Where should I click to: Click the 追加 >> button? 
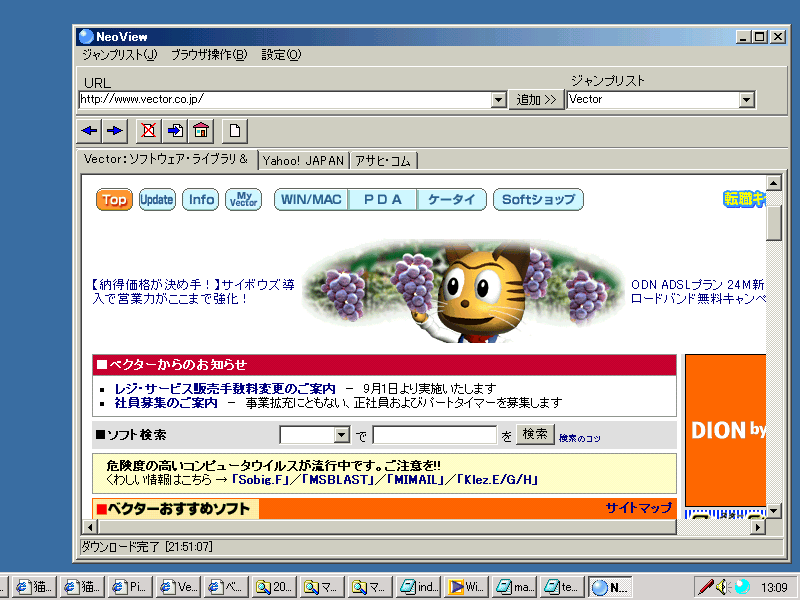click(536, 99)
